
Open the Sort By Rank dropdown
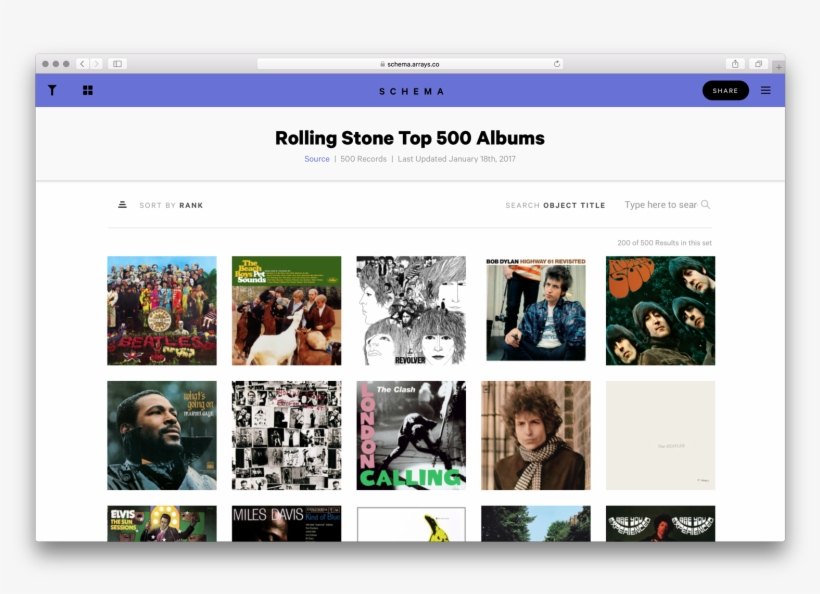171,205
